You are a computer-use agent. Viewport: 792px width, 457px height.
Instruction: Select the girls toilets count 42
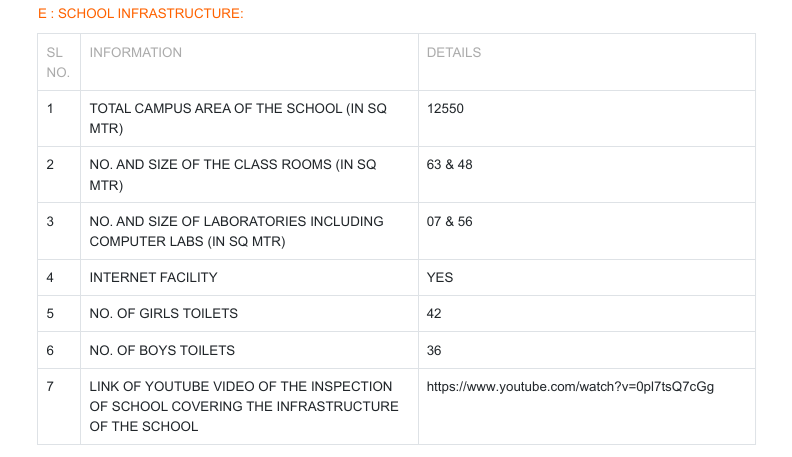pyautogui.click(x=434, y=314)
